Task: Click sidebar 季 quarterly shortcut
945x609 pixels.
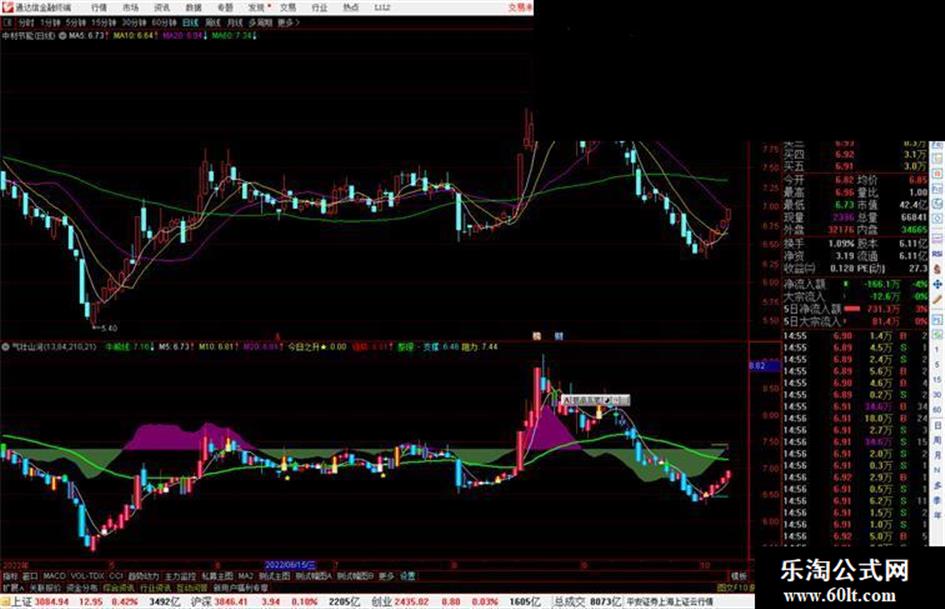Action: point(937,500)
